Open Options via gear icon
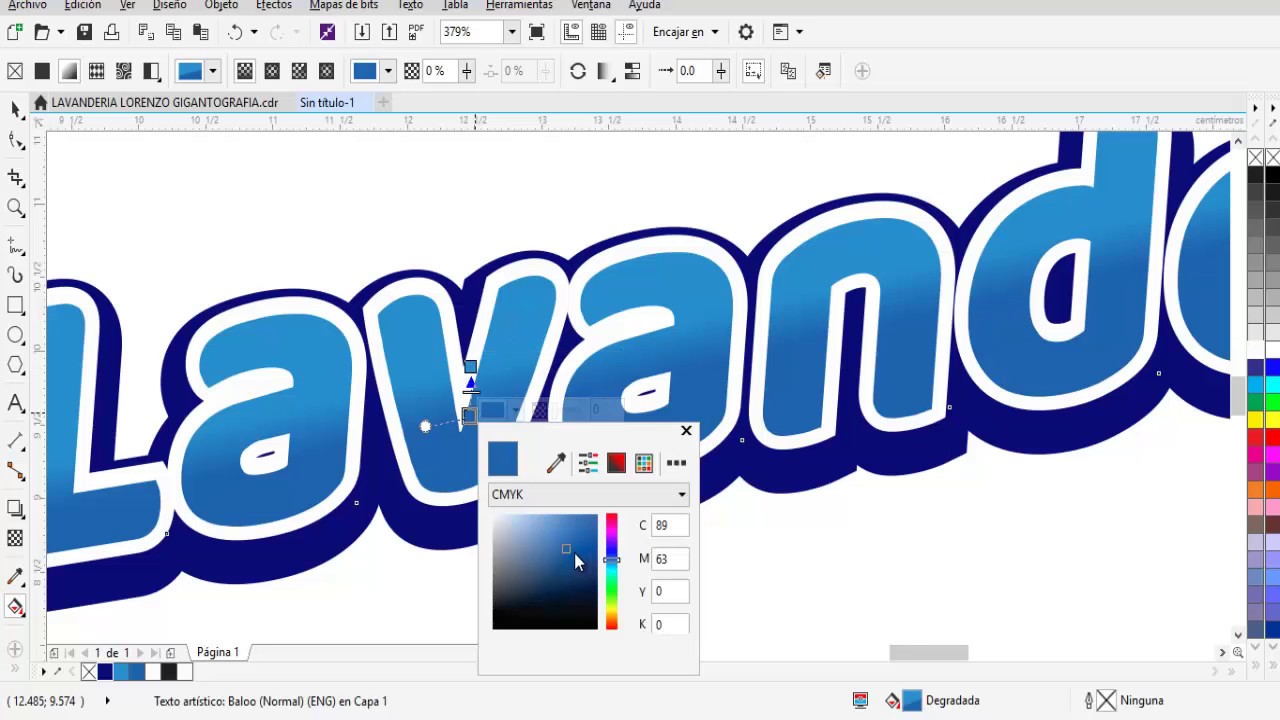Screen dimensions: 1280x720 [746, 32]
